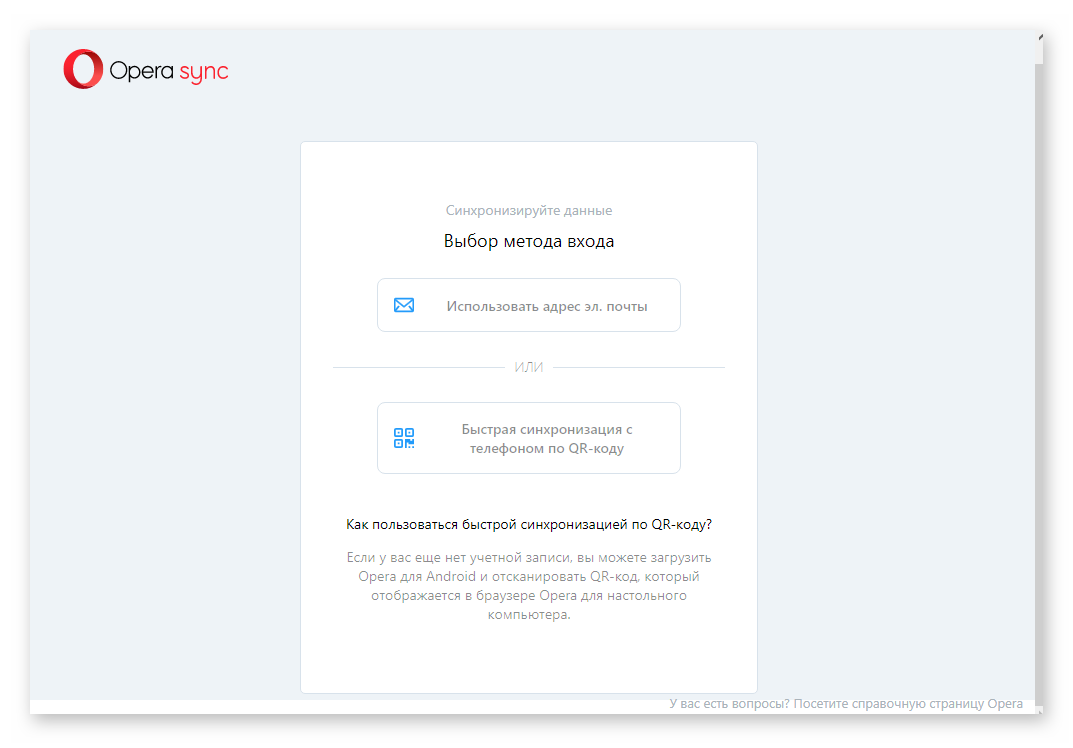Click the scroll-up arrow on the page scrollbar
Screen dimensions: 1073x748
pyautogui.click(x=1040, y=38)
